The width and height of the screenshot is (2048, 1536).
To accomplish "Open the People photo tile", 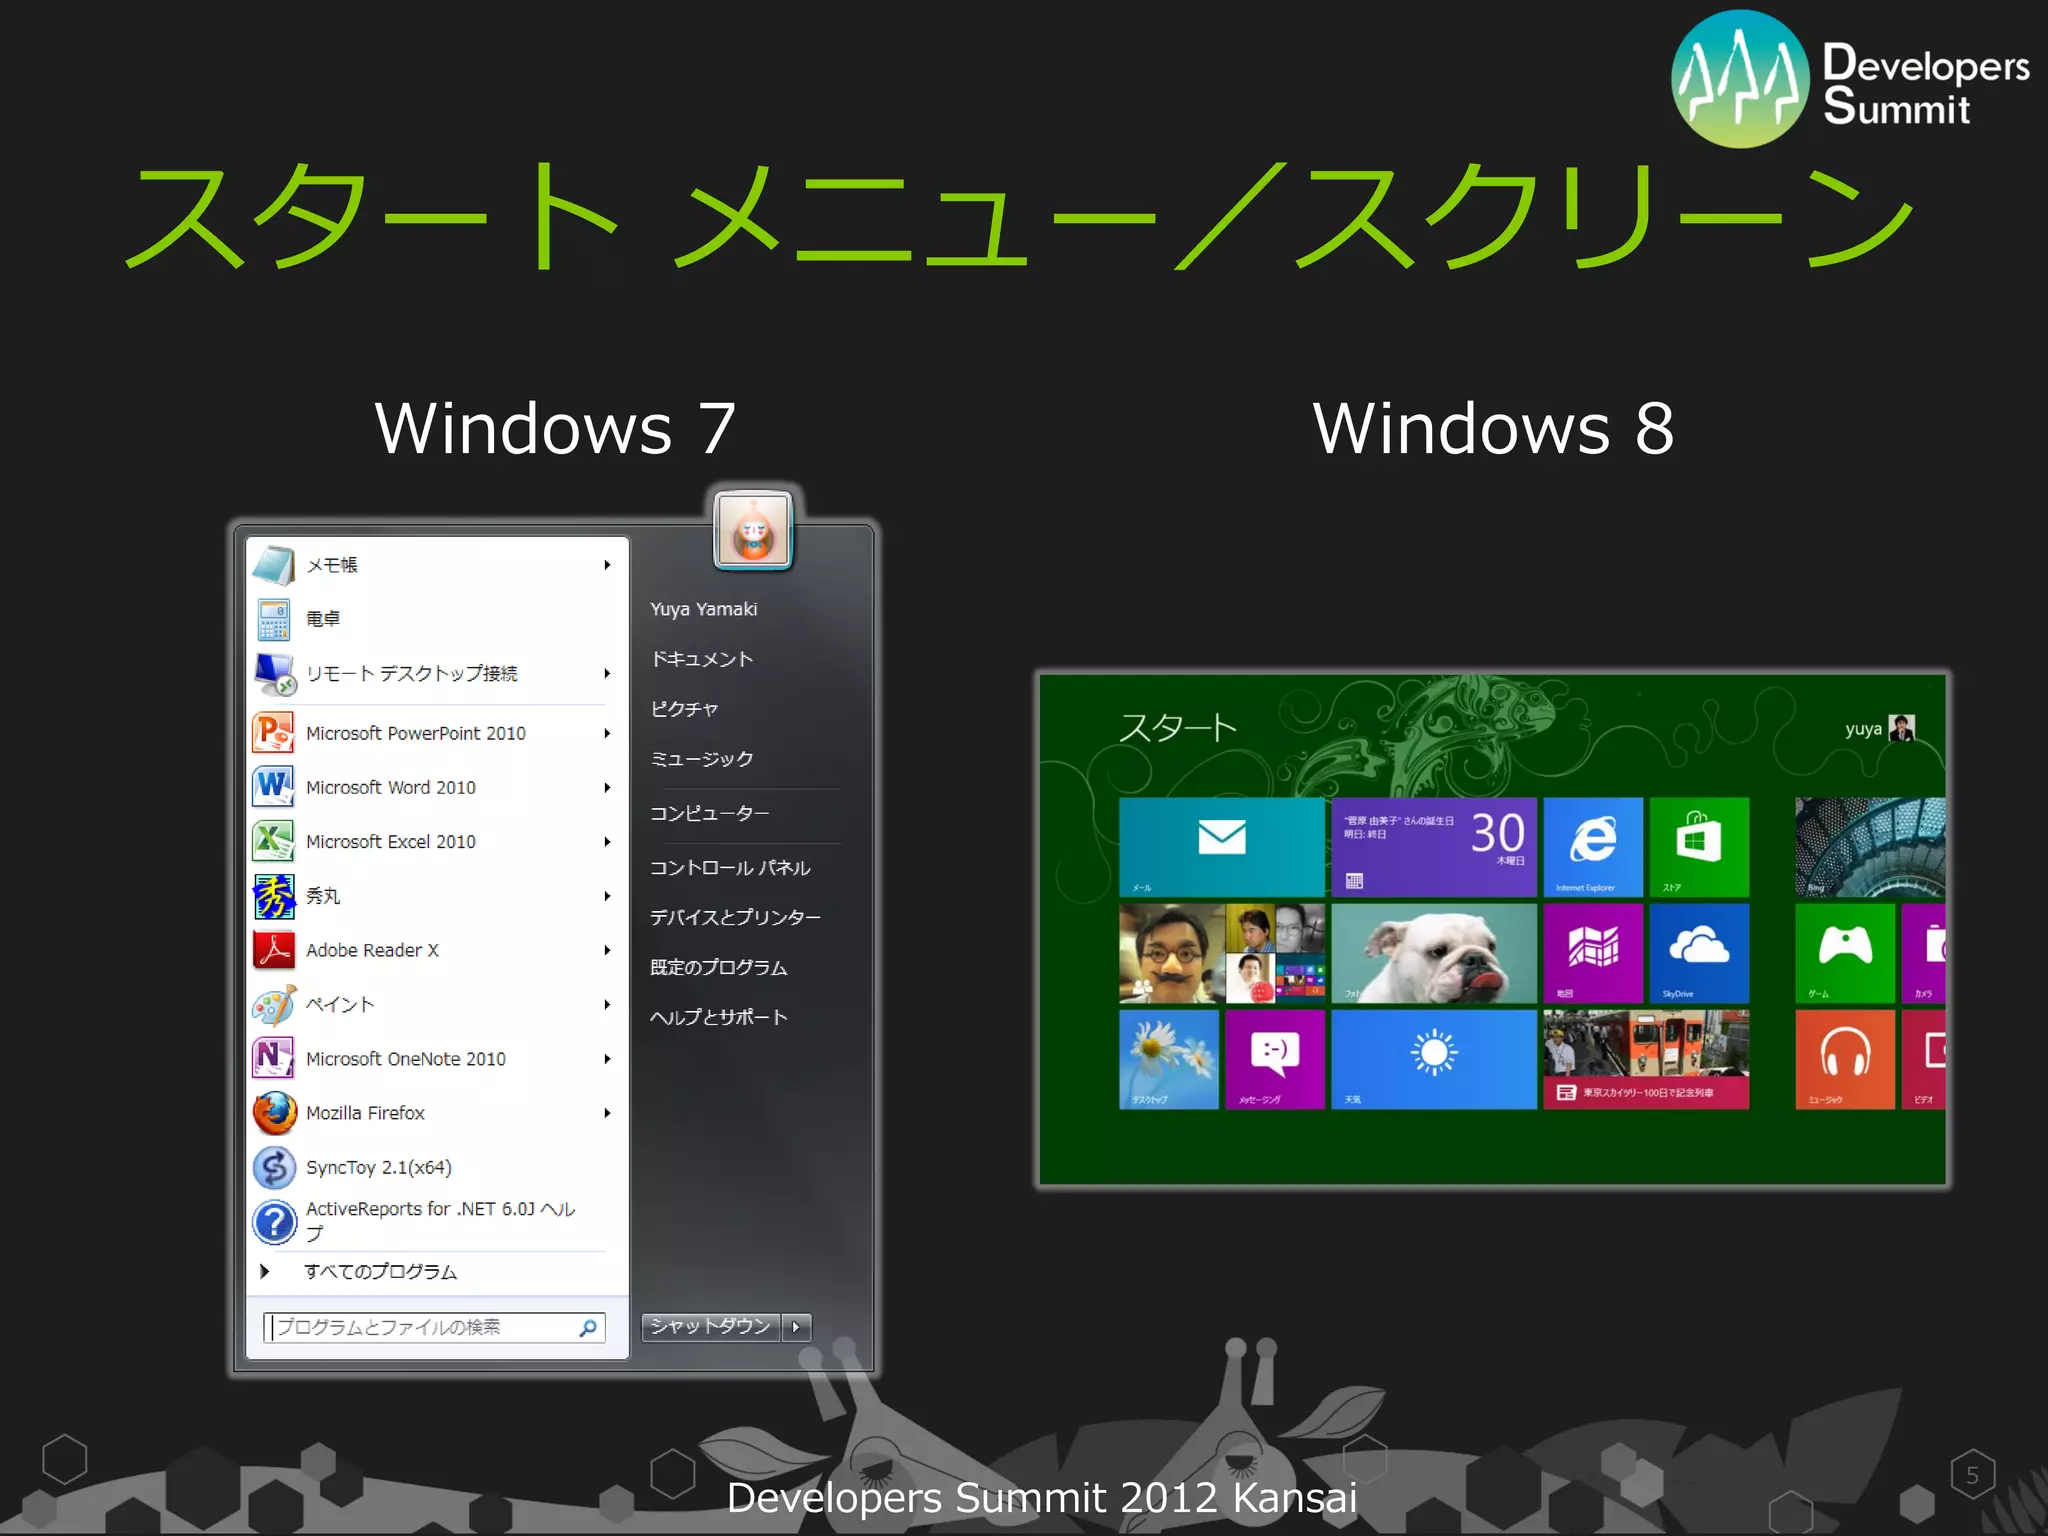I will point(1221,952).
